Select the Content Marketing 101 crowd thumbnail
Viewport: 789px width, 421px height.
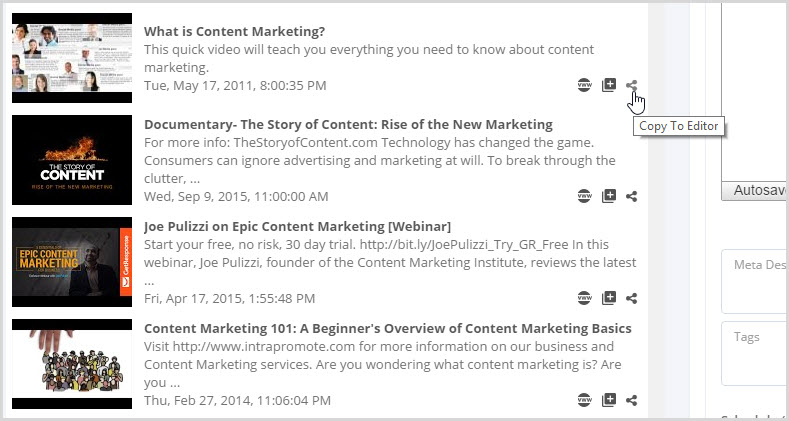pos(72,364)
